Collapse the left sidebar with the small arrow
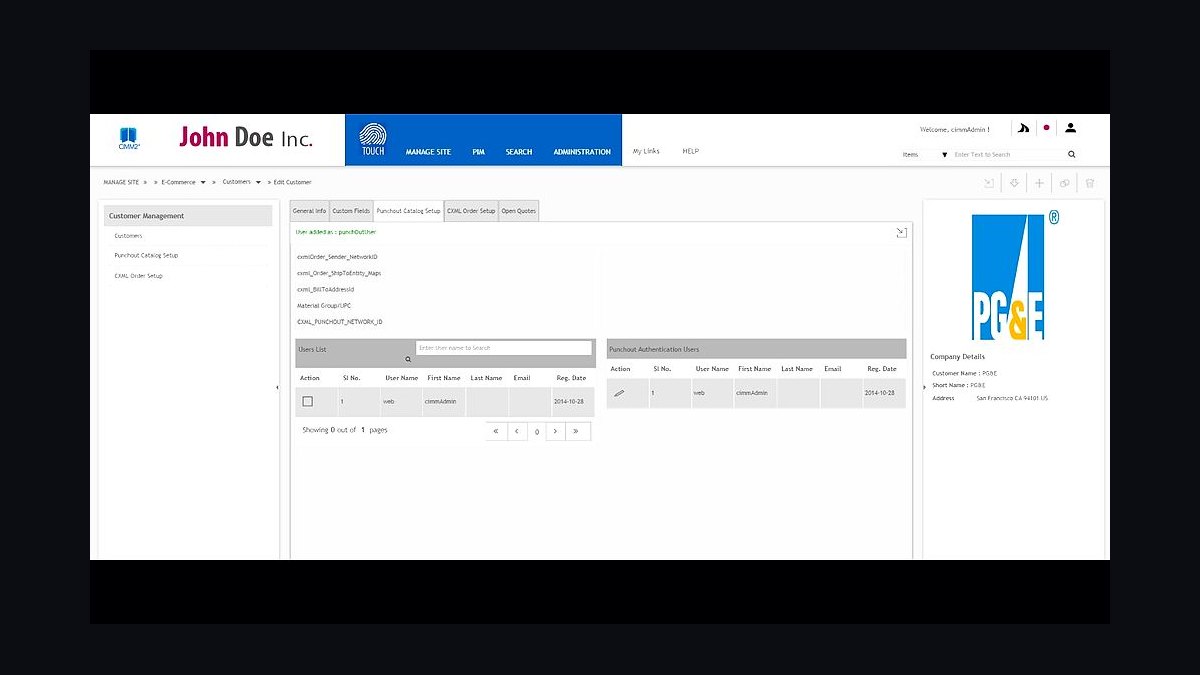Screen dimensions: 1200x675 click(x=277, y=387)
